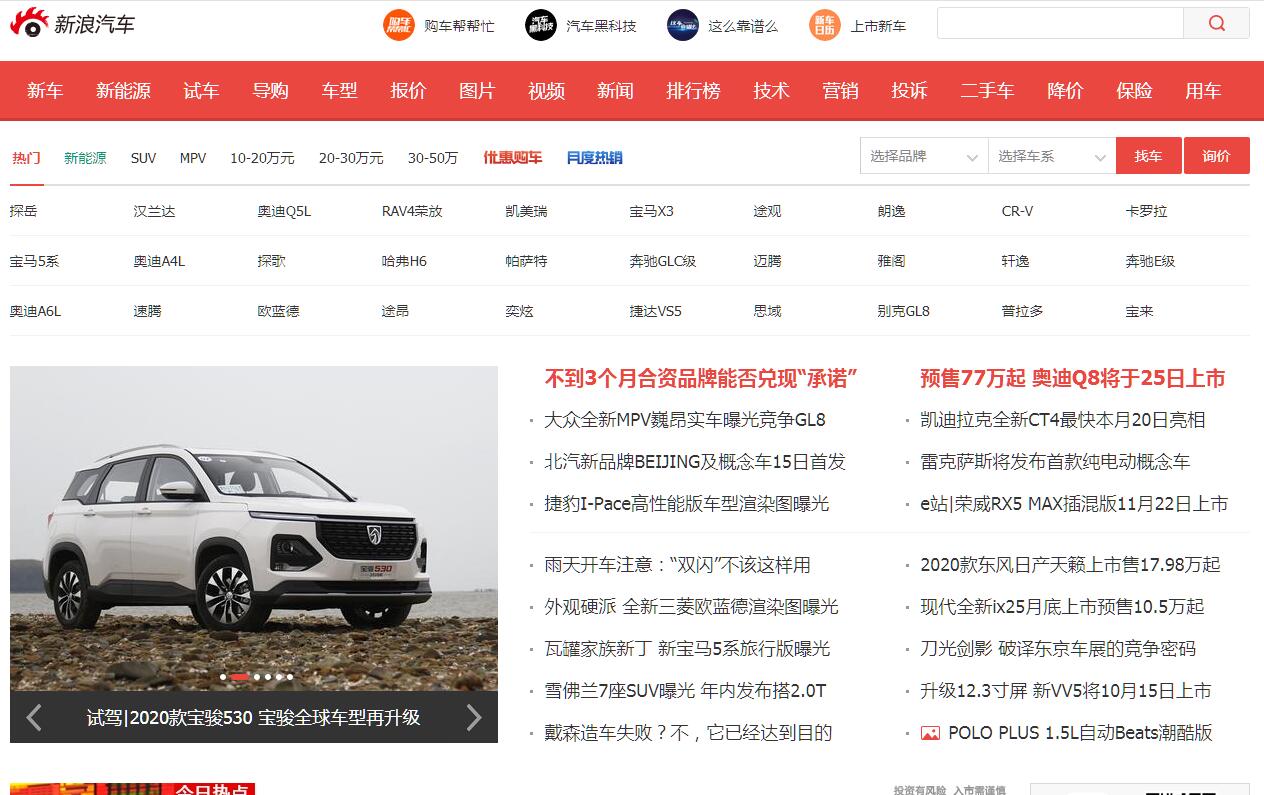Click the magnifier search button

click(x=1216, y=24)
